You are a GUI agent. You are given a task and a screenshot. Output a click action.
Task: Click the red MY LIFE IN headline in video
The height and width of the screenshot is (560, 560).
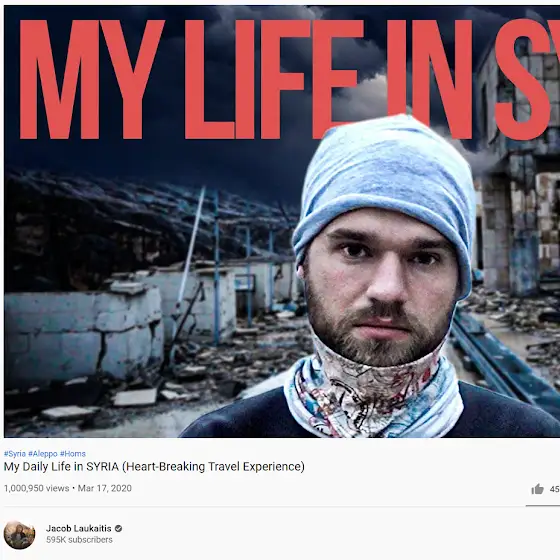click(246, 79)
